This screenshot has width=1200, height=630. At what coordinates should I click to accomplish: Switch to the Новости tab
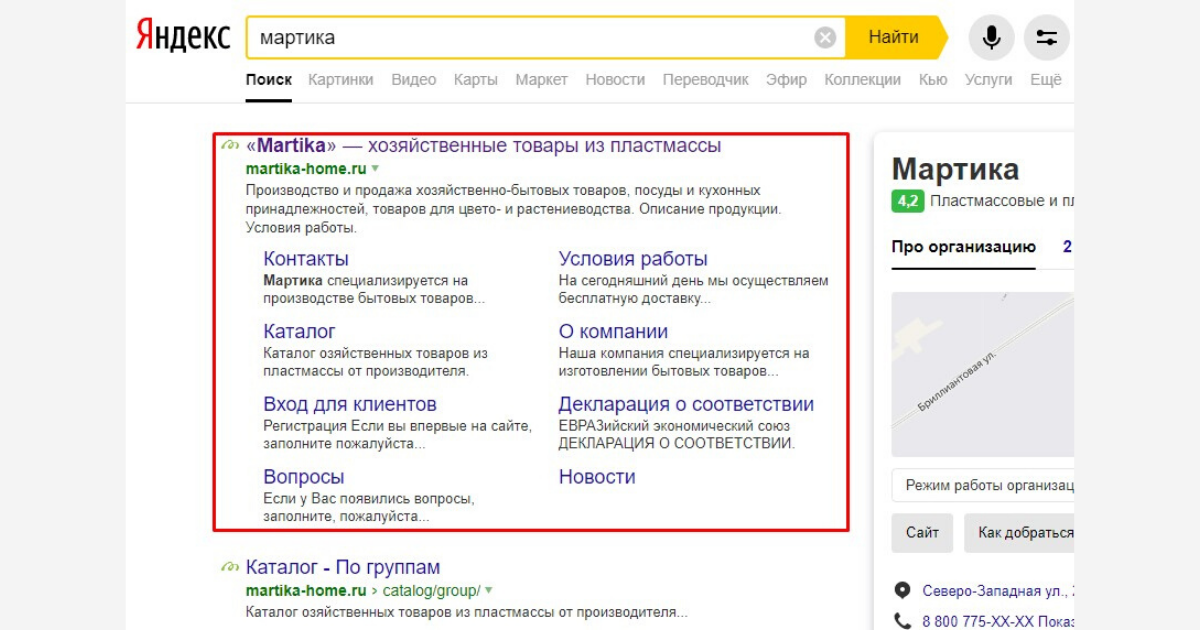tap(615, 80)
